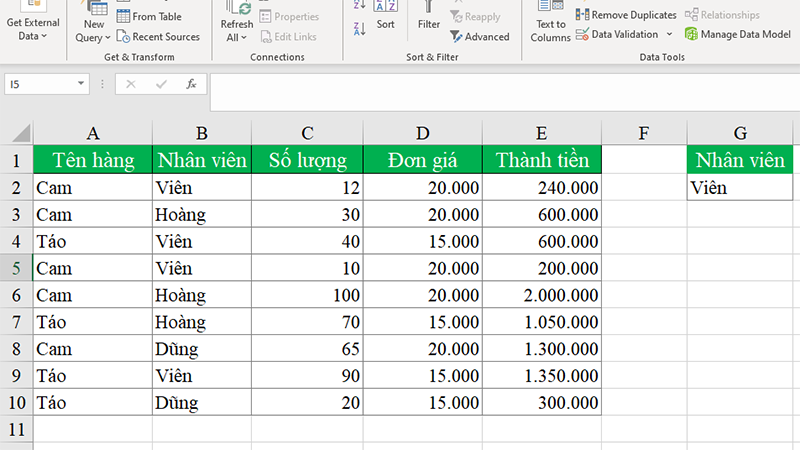Select column C header
The height and width of the screenshot is (450, 800).
point(307,133)
